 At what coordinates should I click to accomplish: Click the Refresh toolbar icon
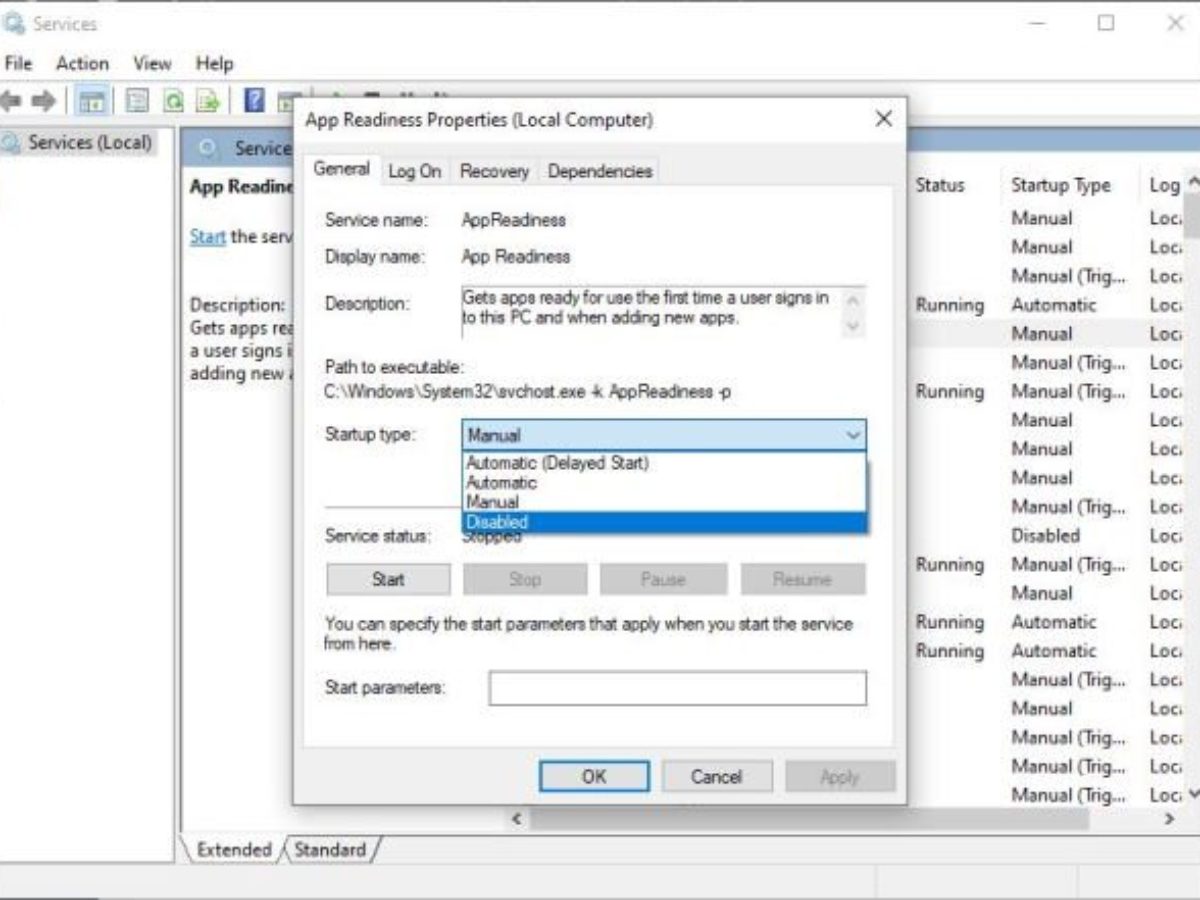tap(173, 100)
